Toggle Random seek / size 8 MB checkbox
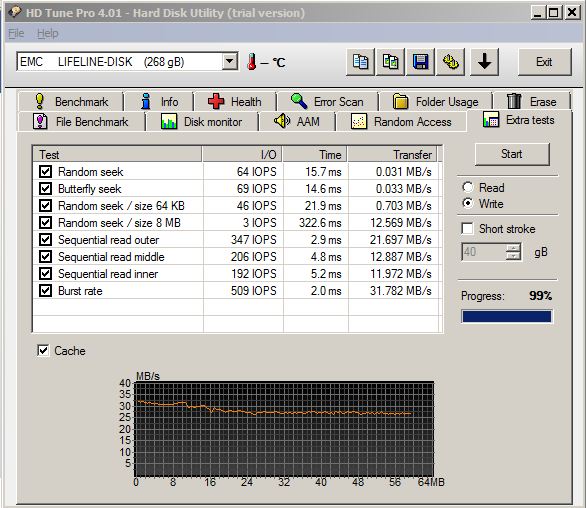The image size is (586, 508). [x=46, y=222]
